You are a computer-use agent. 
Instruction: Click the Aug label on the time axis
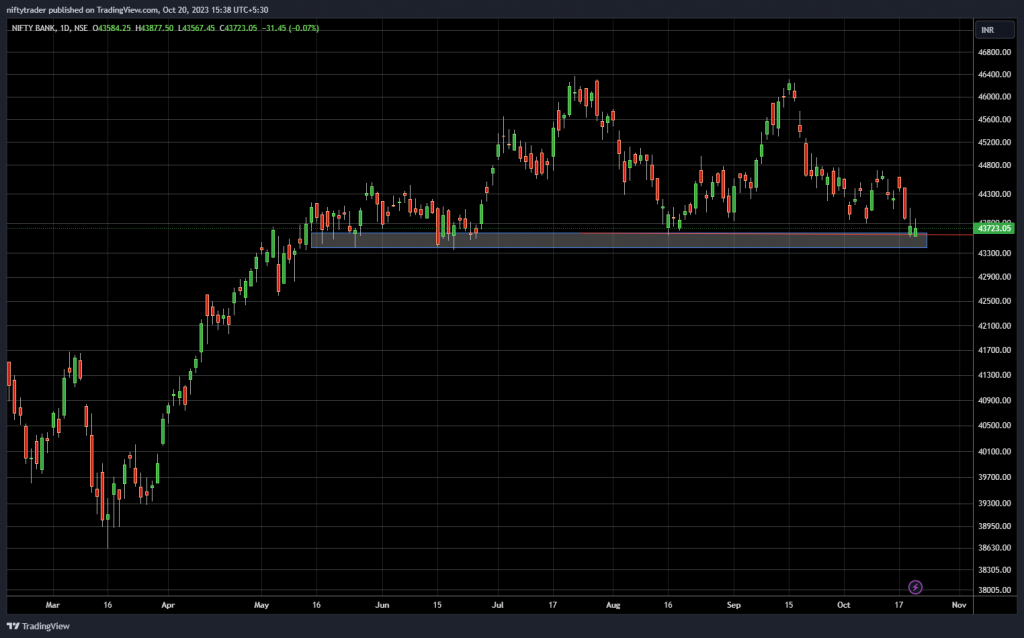click(x=613, y=605)
